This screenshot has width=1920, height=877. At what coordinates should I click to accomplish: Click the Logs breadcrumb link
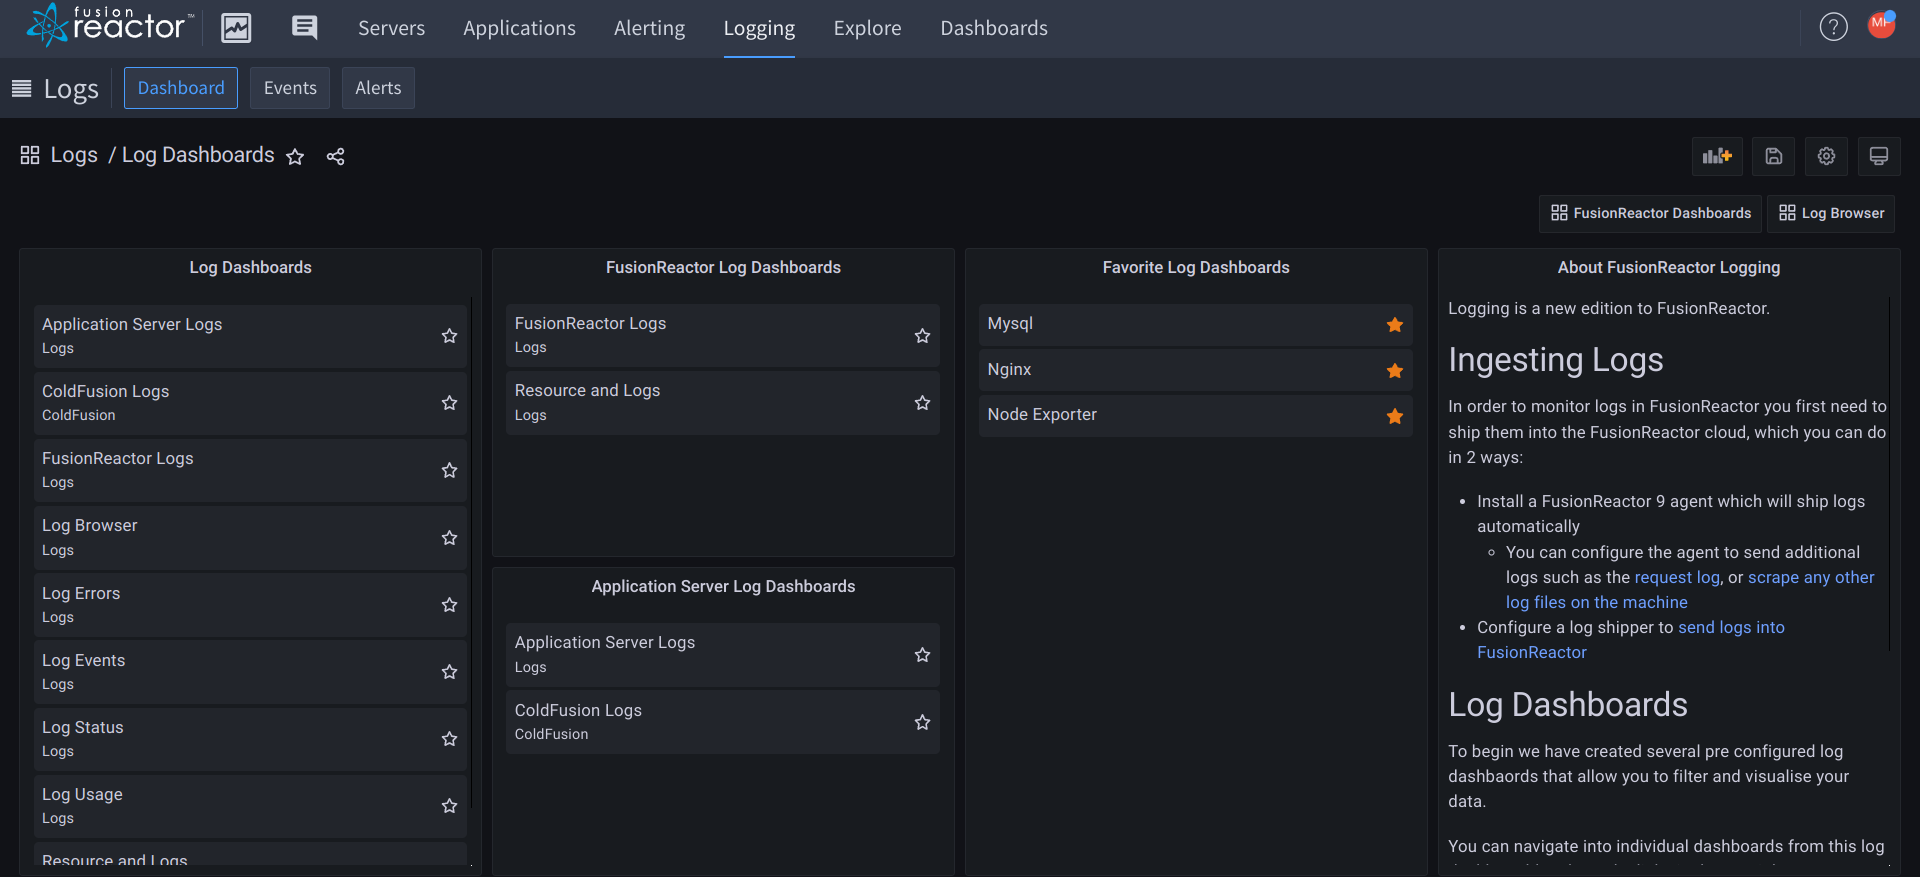click(74, 155)
